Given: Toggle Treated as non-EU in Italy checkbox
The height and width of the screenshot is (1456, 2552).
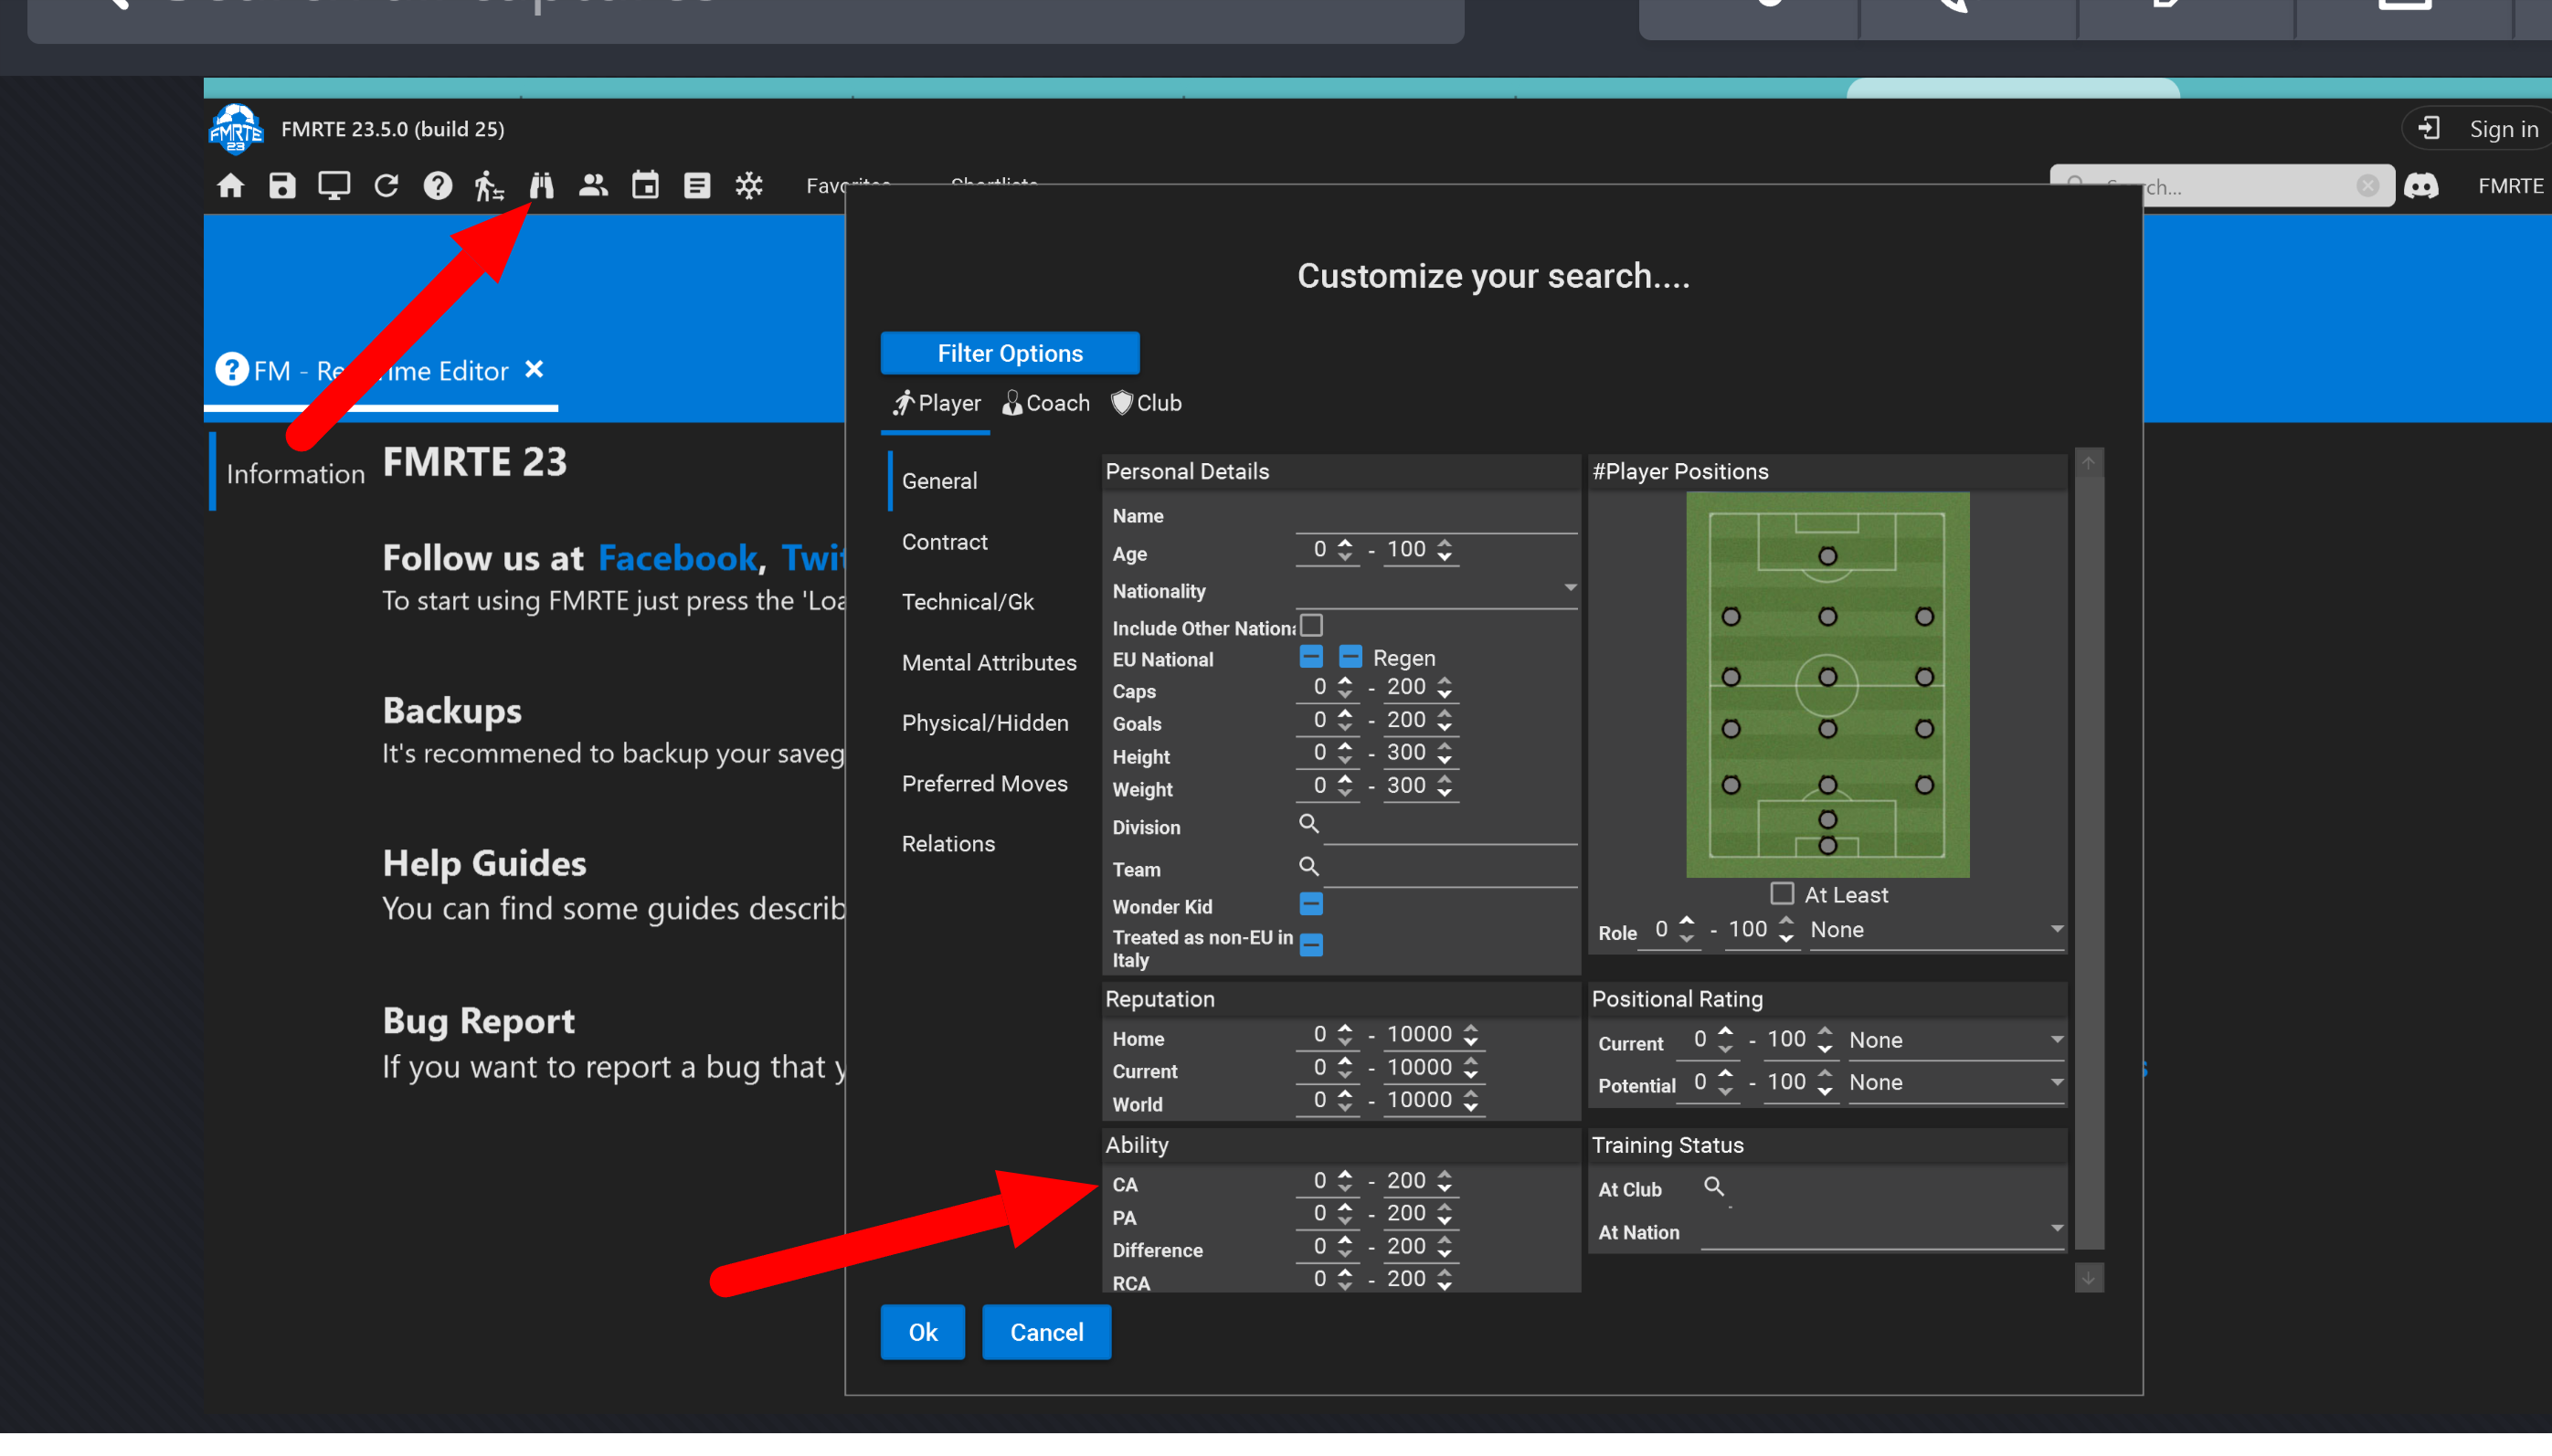Looking at the screenshot, I should (x=1311, y=945).
